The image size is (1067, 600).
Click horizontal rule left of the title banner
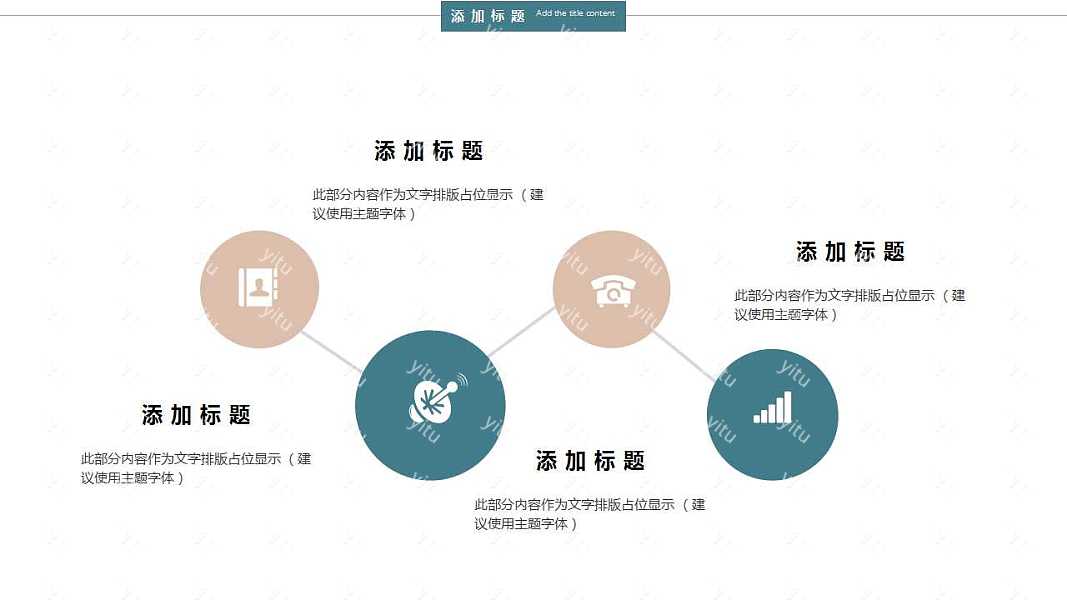[220, 15]
